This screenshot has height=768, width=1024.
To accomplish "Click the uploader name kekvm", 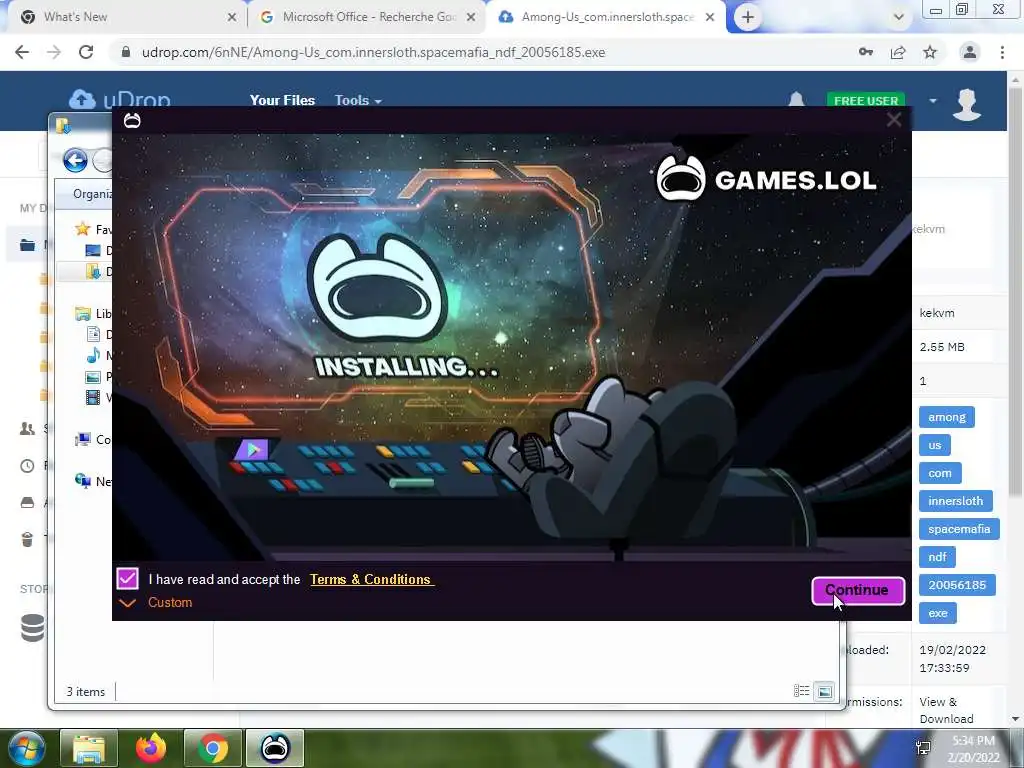I will [x=936, y=313].
